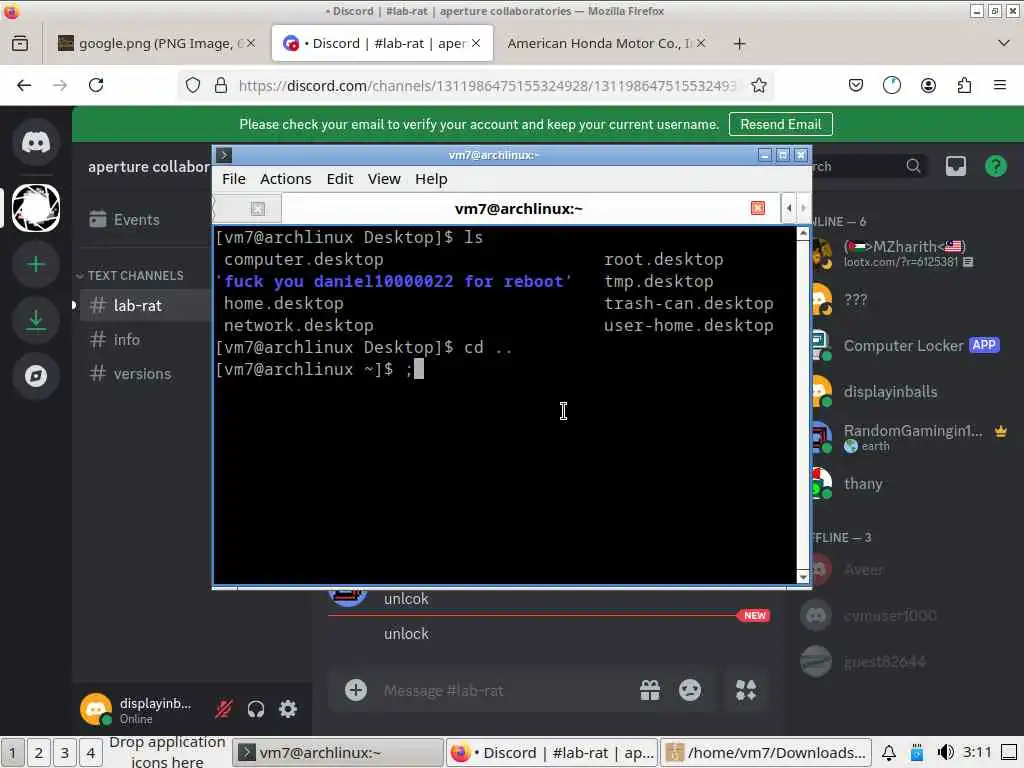Open Firefox View icon left of tabs
The width and height of the screenshot is (1024, 768).
(20, 44)
